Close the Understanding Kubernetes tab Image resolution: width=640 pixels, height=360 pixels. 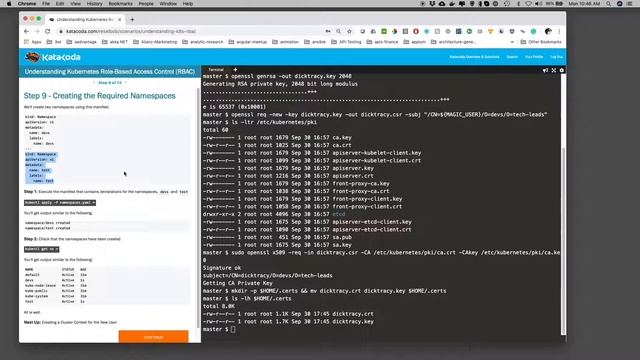pyautogui.click(x=120, y=20)
